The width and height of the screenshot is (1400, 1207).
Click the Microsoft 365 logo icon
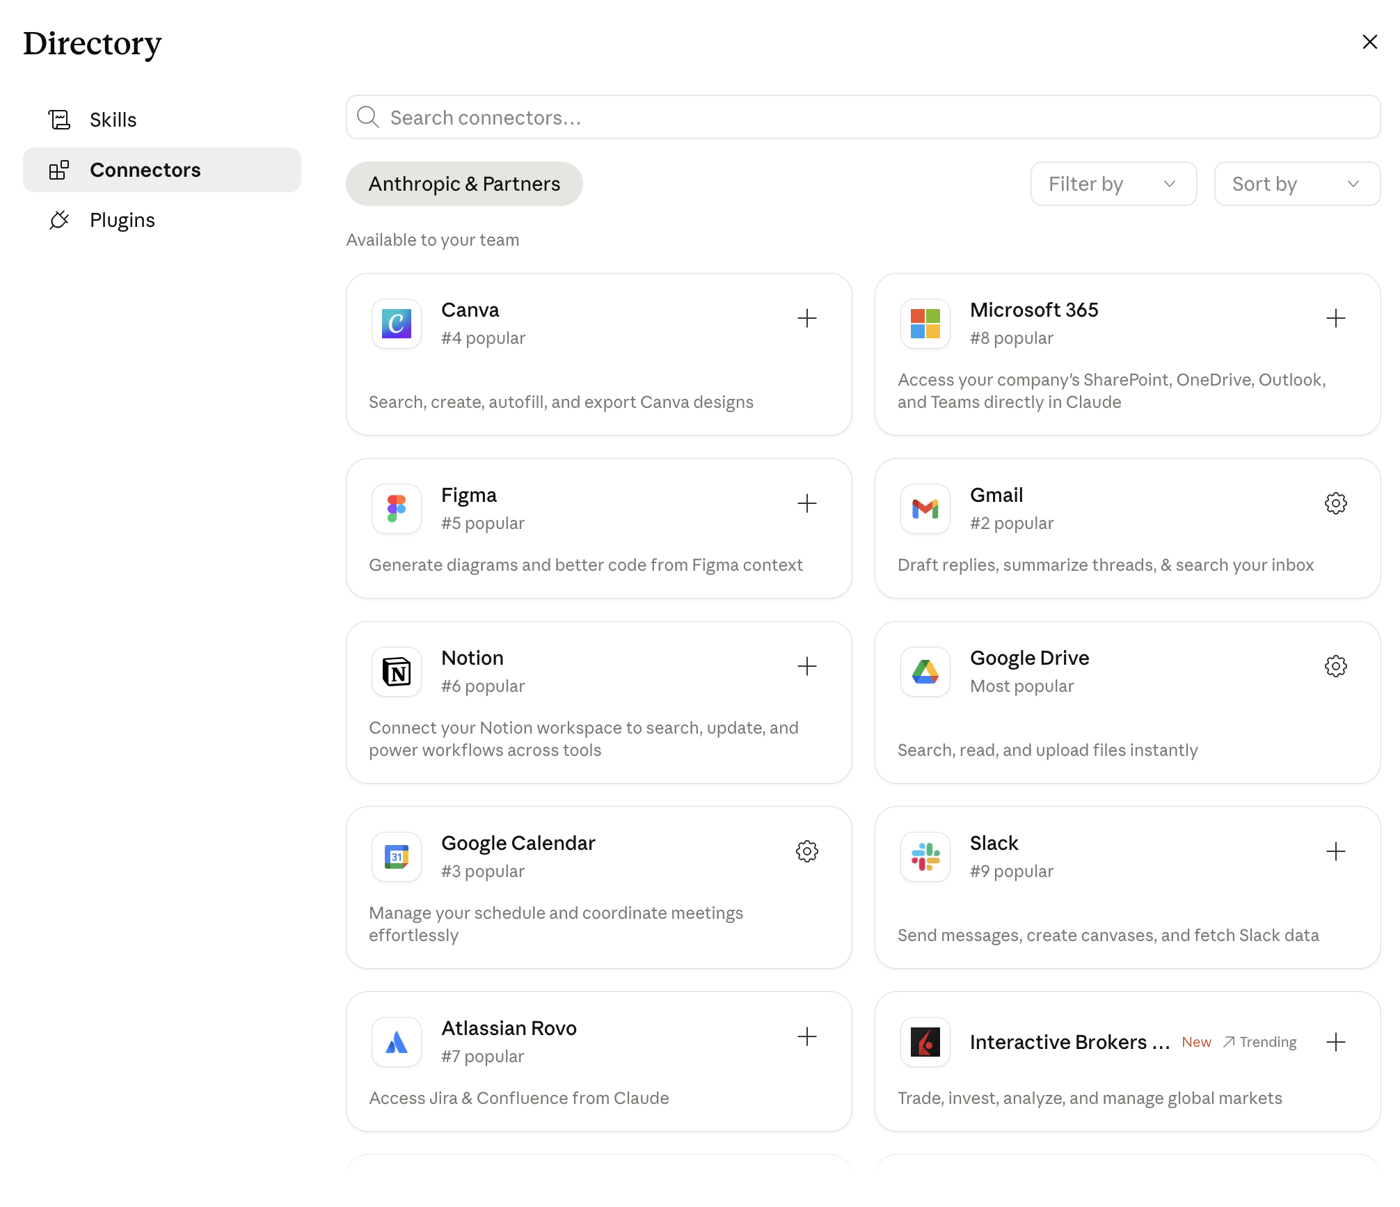point(925,324)
